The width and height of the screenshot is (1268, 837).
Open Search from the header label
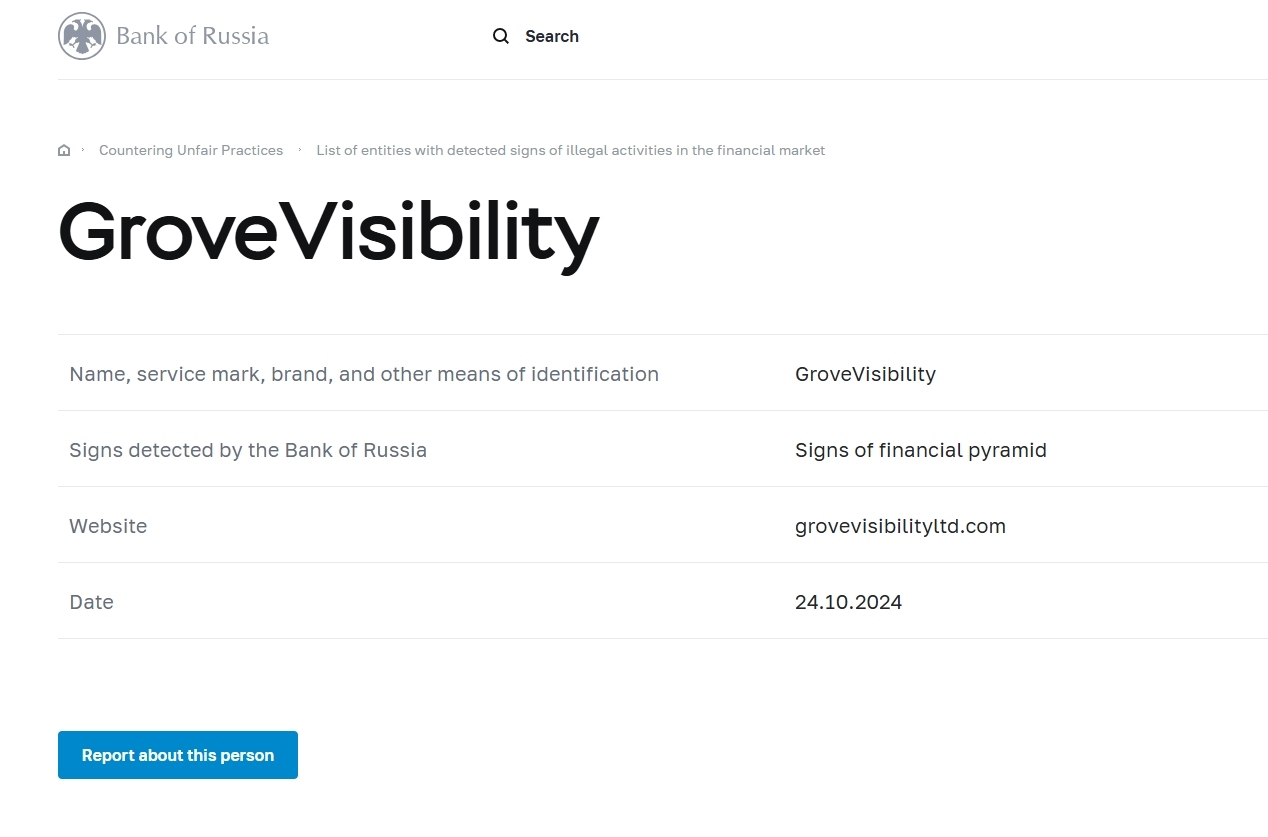[x=551, y=37]
